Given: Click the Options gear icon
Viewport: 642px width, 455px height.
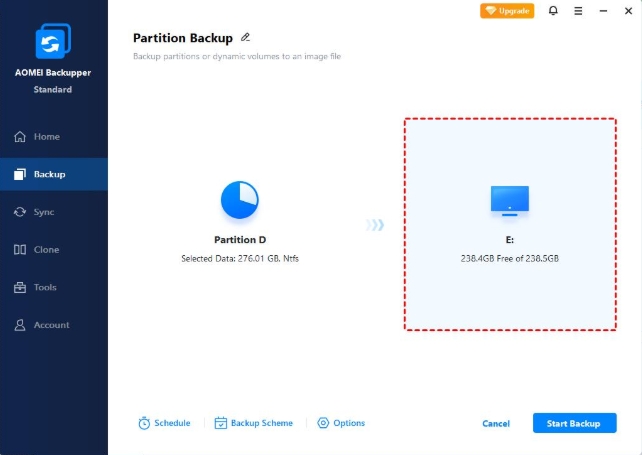Looking at the screenshot, I should click(x=323, y=423).
